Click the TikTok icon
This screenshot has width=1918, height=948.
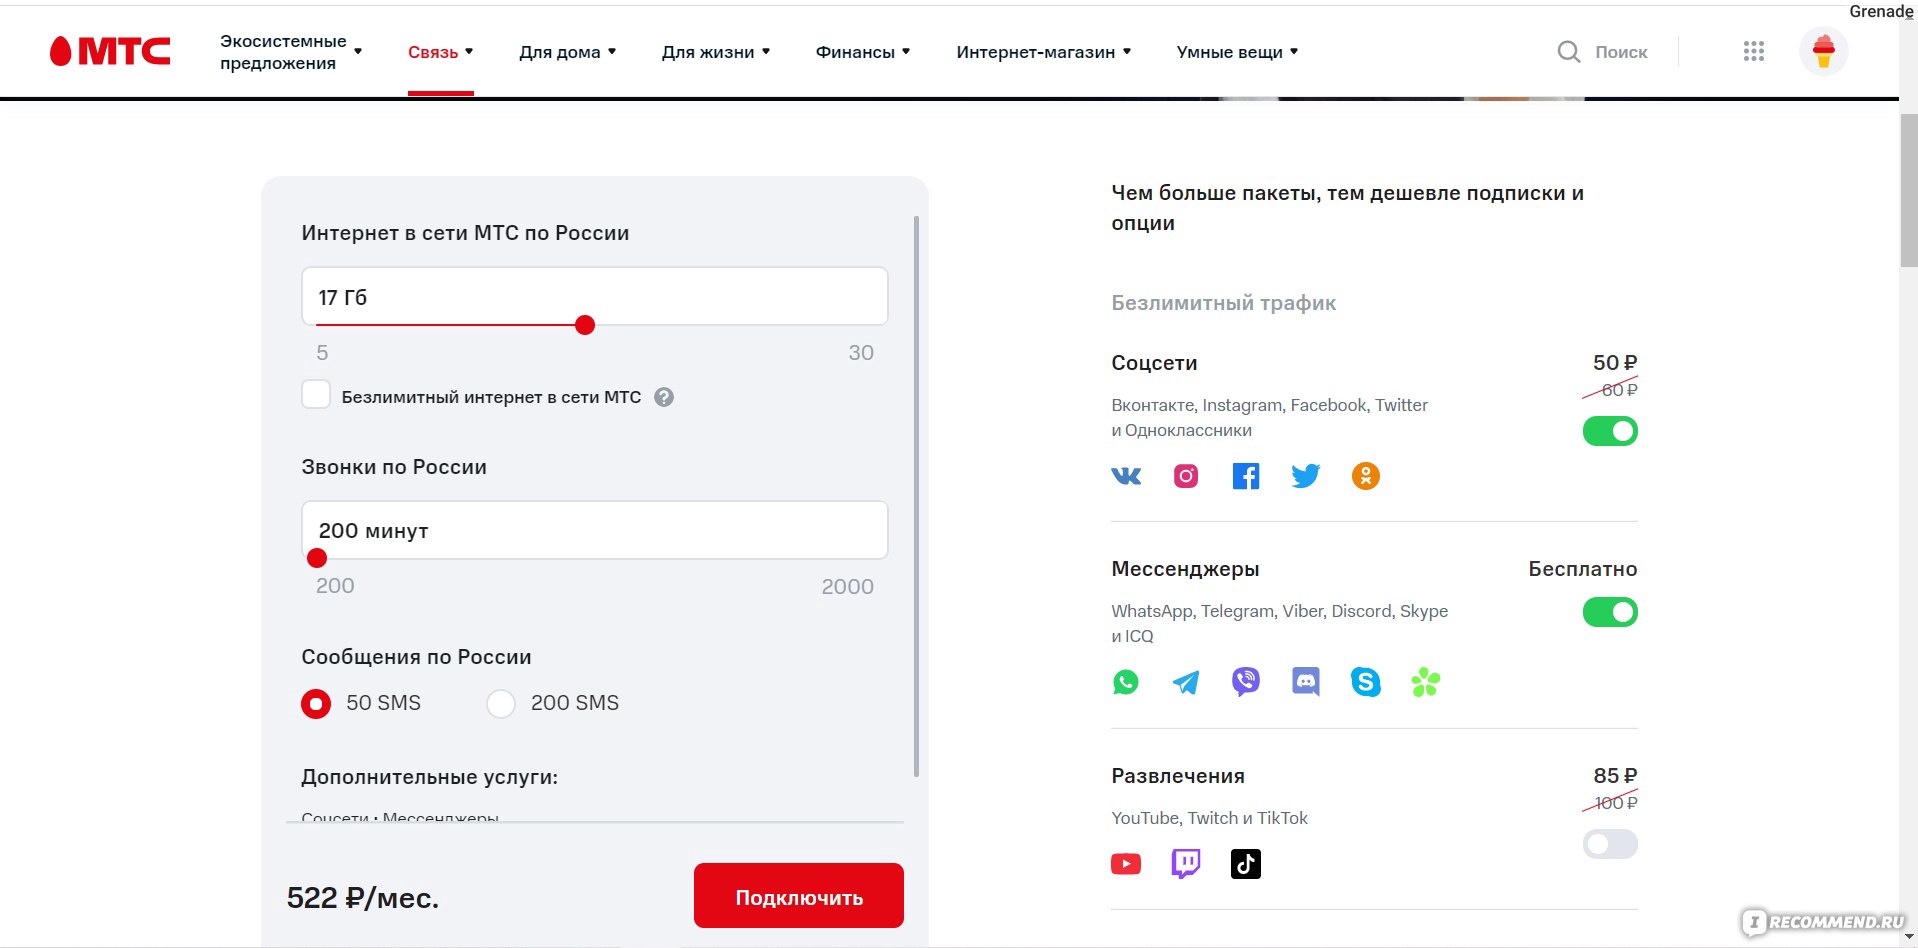point(1246,864)
